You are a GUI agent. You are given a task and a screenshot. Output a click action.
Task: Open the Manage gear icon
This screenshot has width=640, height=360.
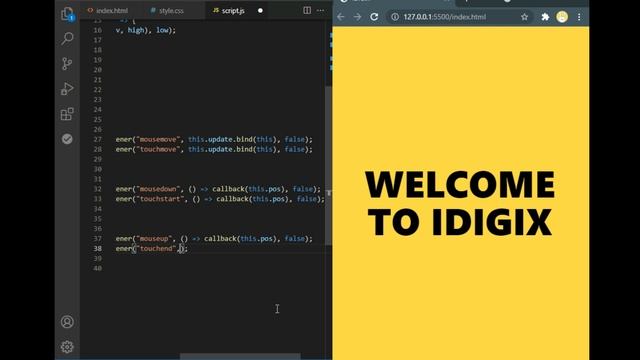tap(67, 347)
